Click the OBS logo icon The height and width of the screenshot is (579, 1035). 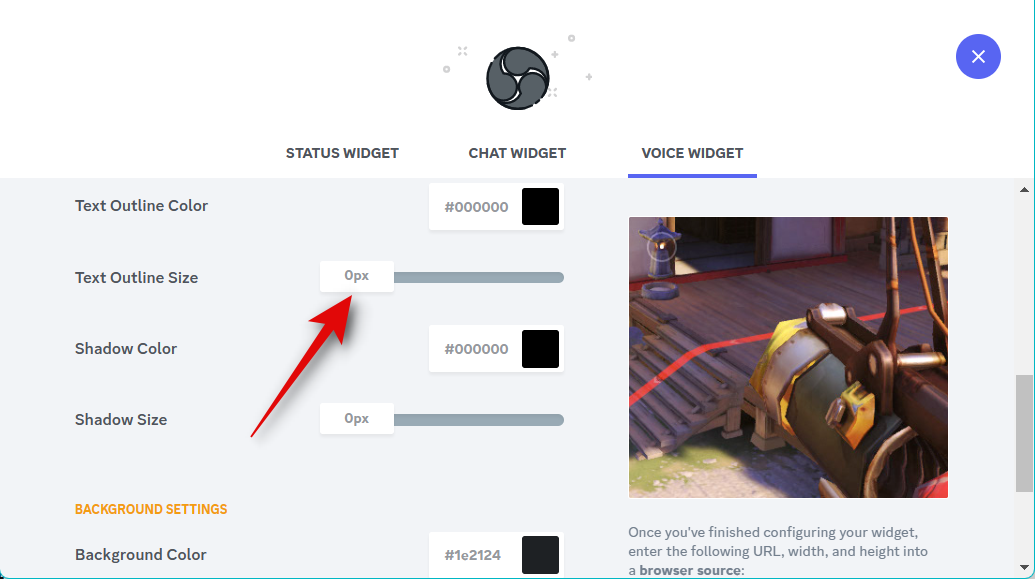tap(518, 78)
